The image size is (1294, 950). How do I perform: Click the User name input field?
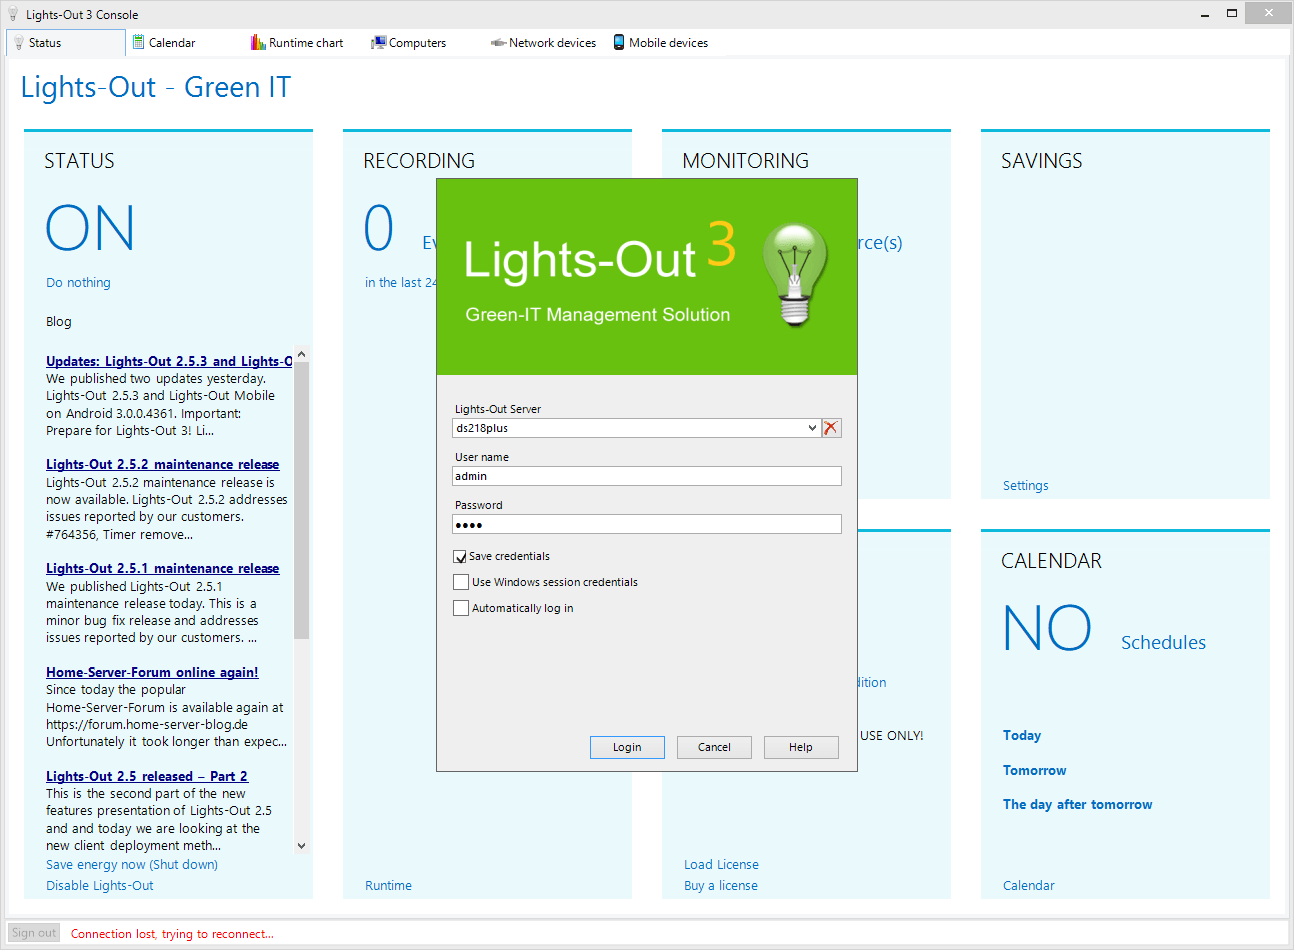point(647,476)
